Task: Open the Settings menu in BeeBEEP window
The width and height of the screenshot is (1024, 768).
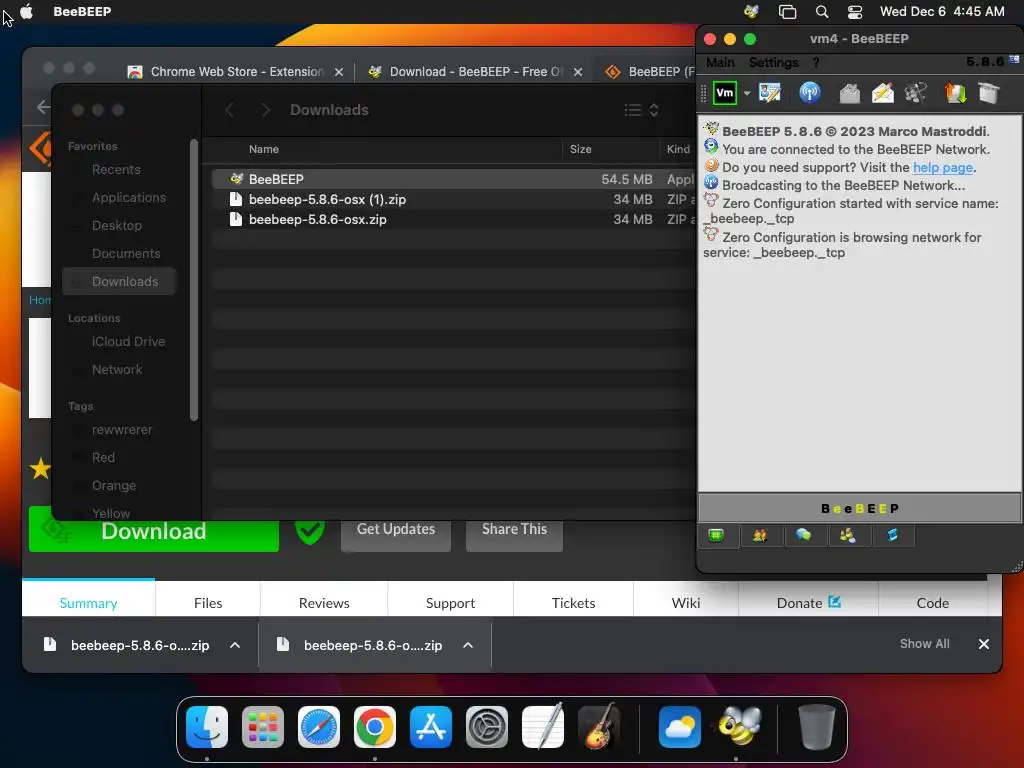Action: pos(773,62)
